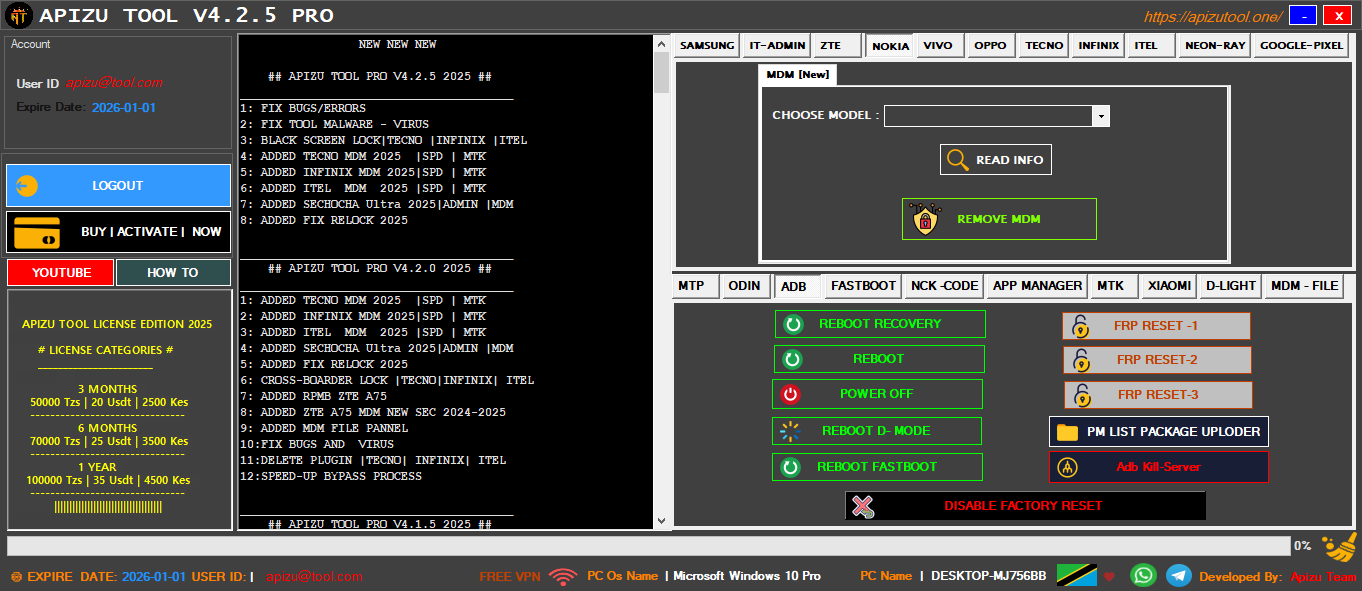Screen dimensions: 1362x591
Task: Select the MDM [New] sub-tab
Action: (x=796, y=75)
